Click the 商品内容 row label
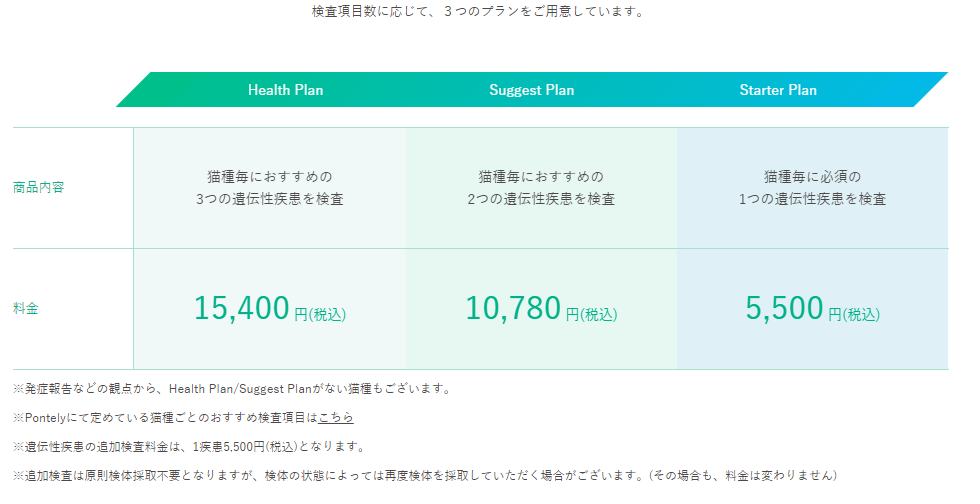The width and height of the screenshot is (980, 504). click(39, 187)
